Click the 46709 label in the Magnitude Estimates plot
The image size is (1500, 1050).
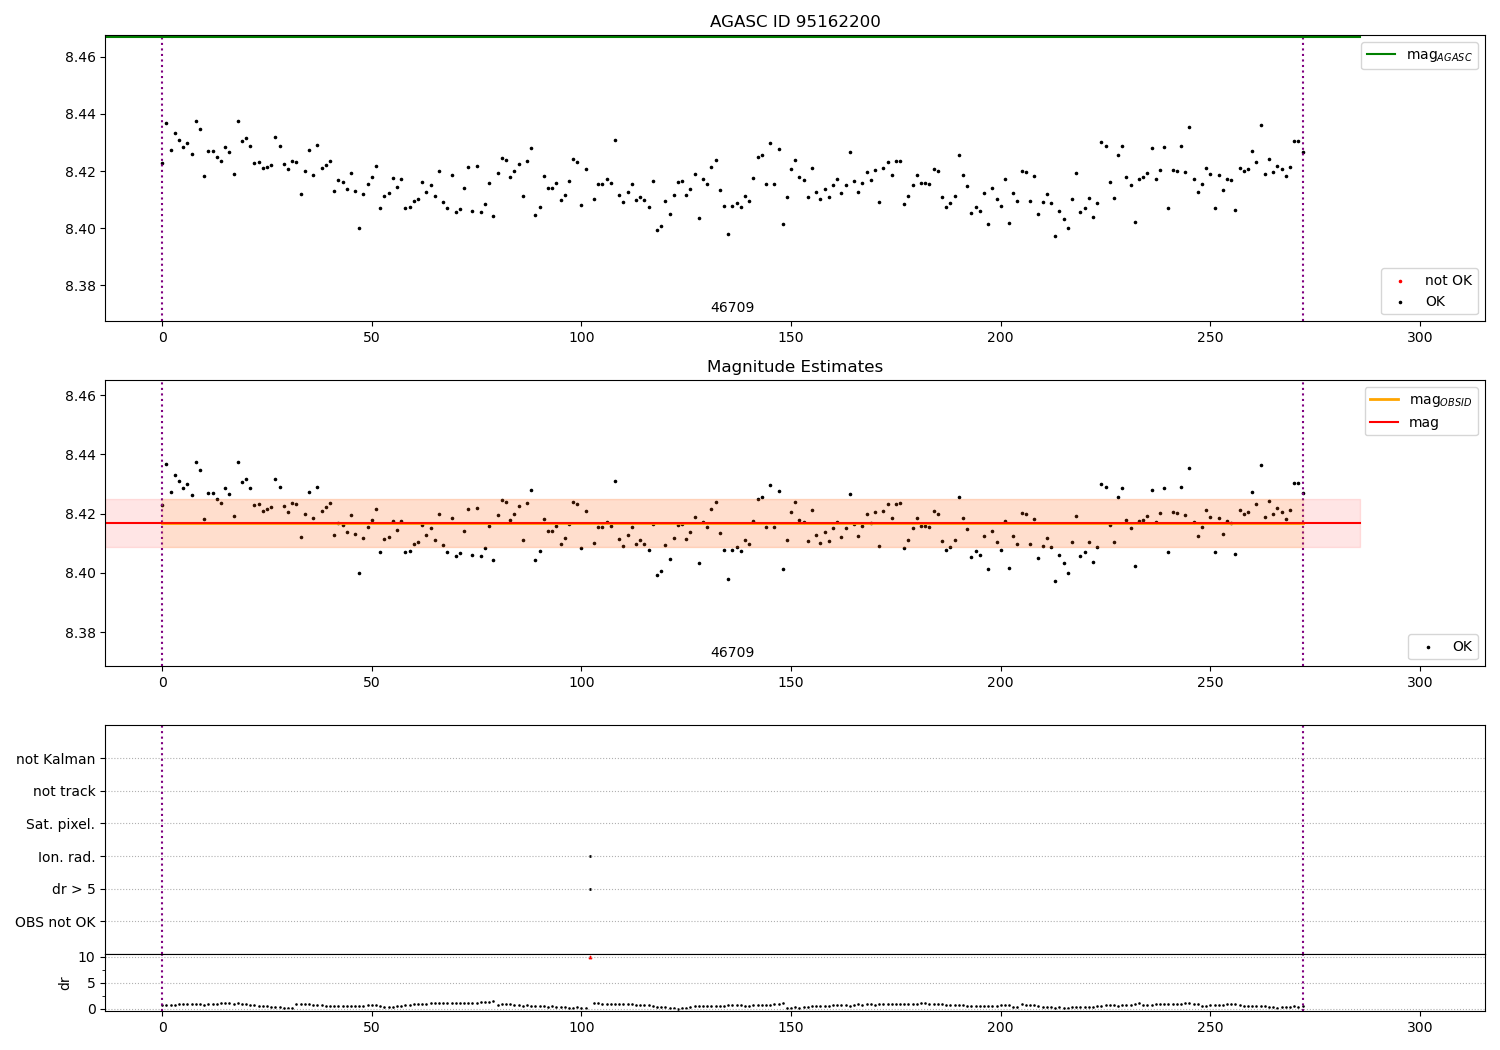click(732, 653)
